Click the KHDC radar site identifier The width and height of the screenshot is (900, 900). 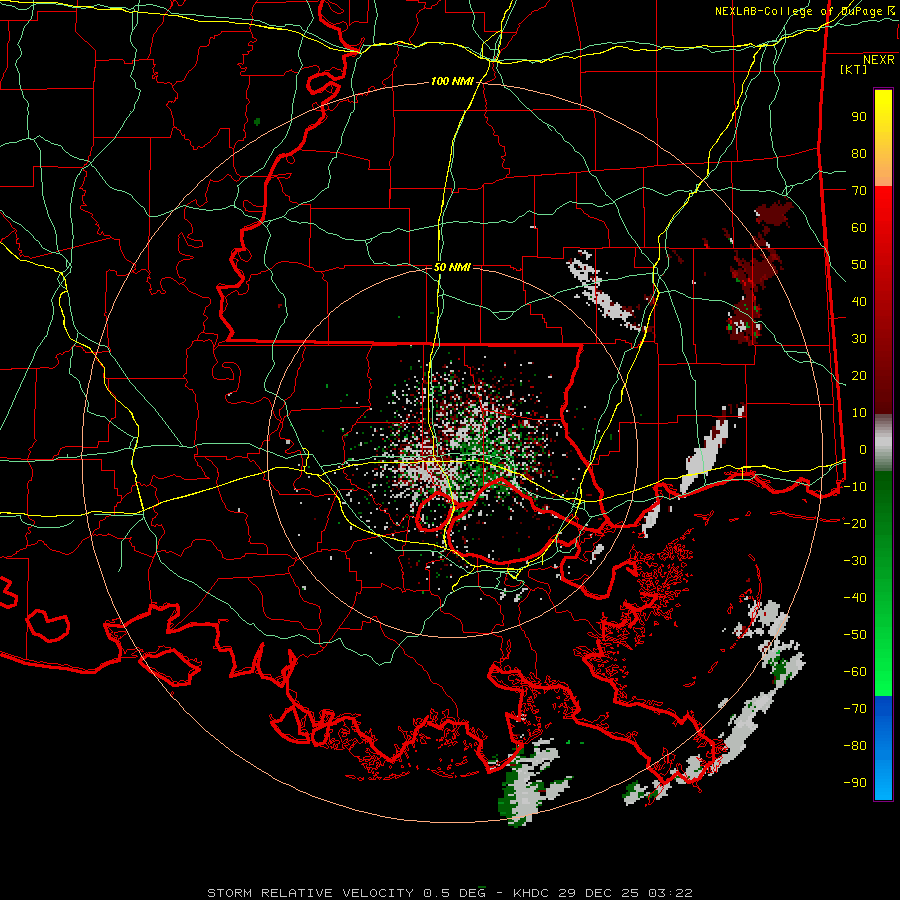point(532,893)
